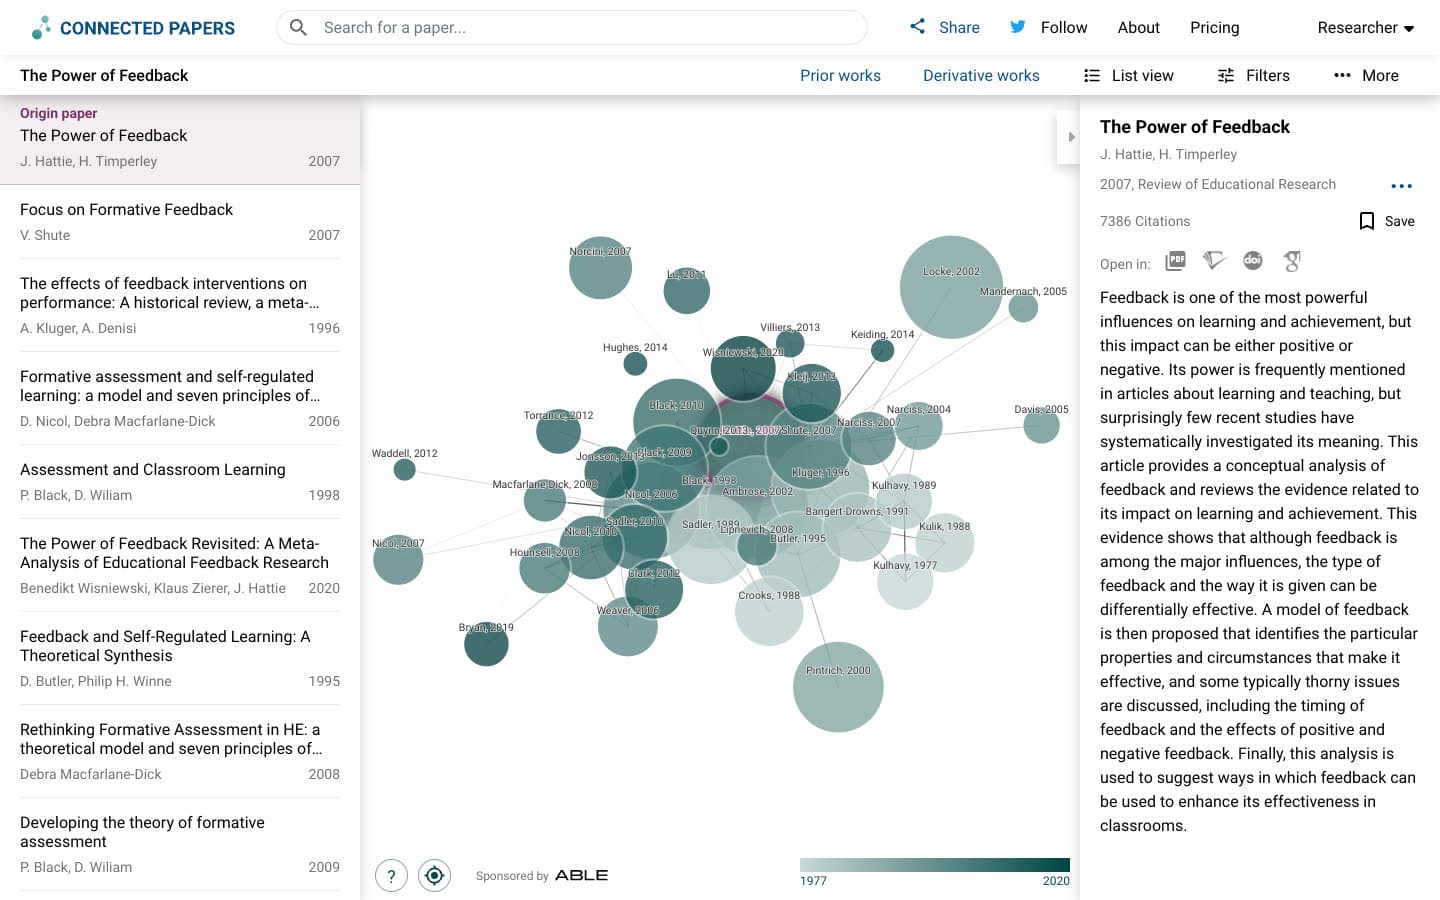Screen dimensions: 1440x900
Task: Open the About page
Action: [1138, 28]
